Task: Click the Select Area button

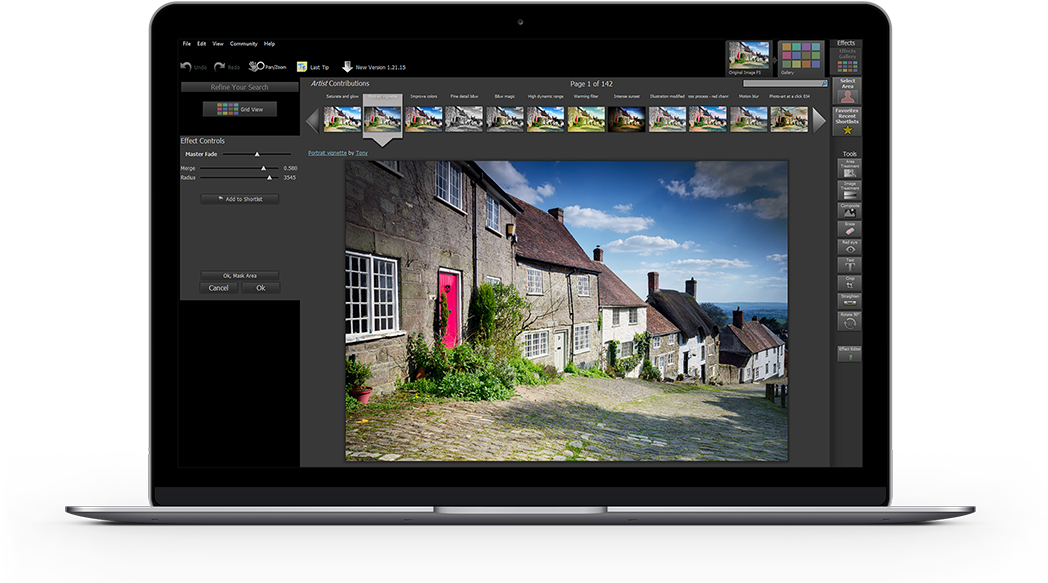Action: [x=848, y=91]
